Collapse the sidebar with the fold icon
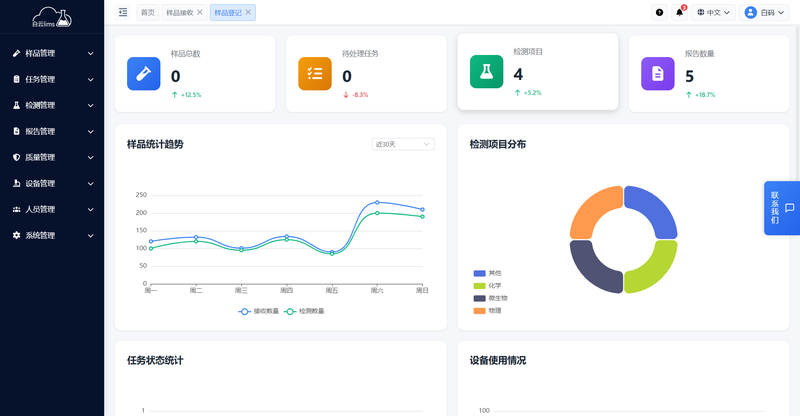The height and width of the screenshot is (416, 800). click(123, 12)
